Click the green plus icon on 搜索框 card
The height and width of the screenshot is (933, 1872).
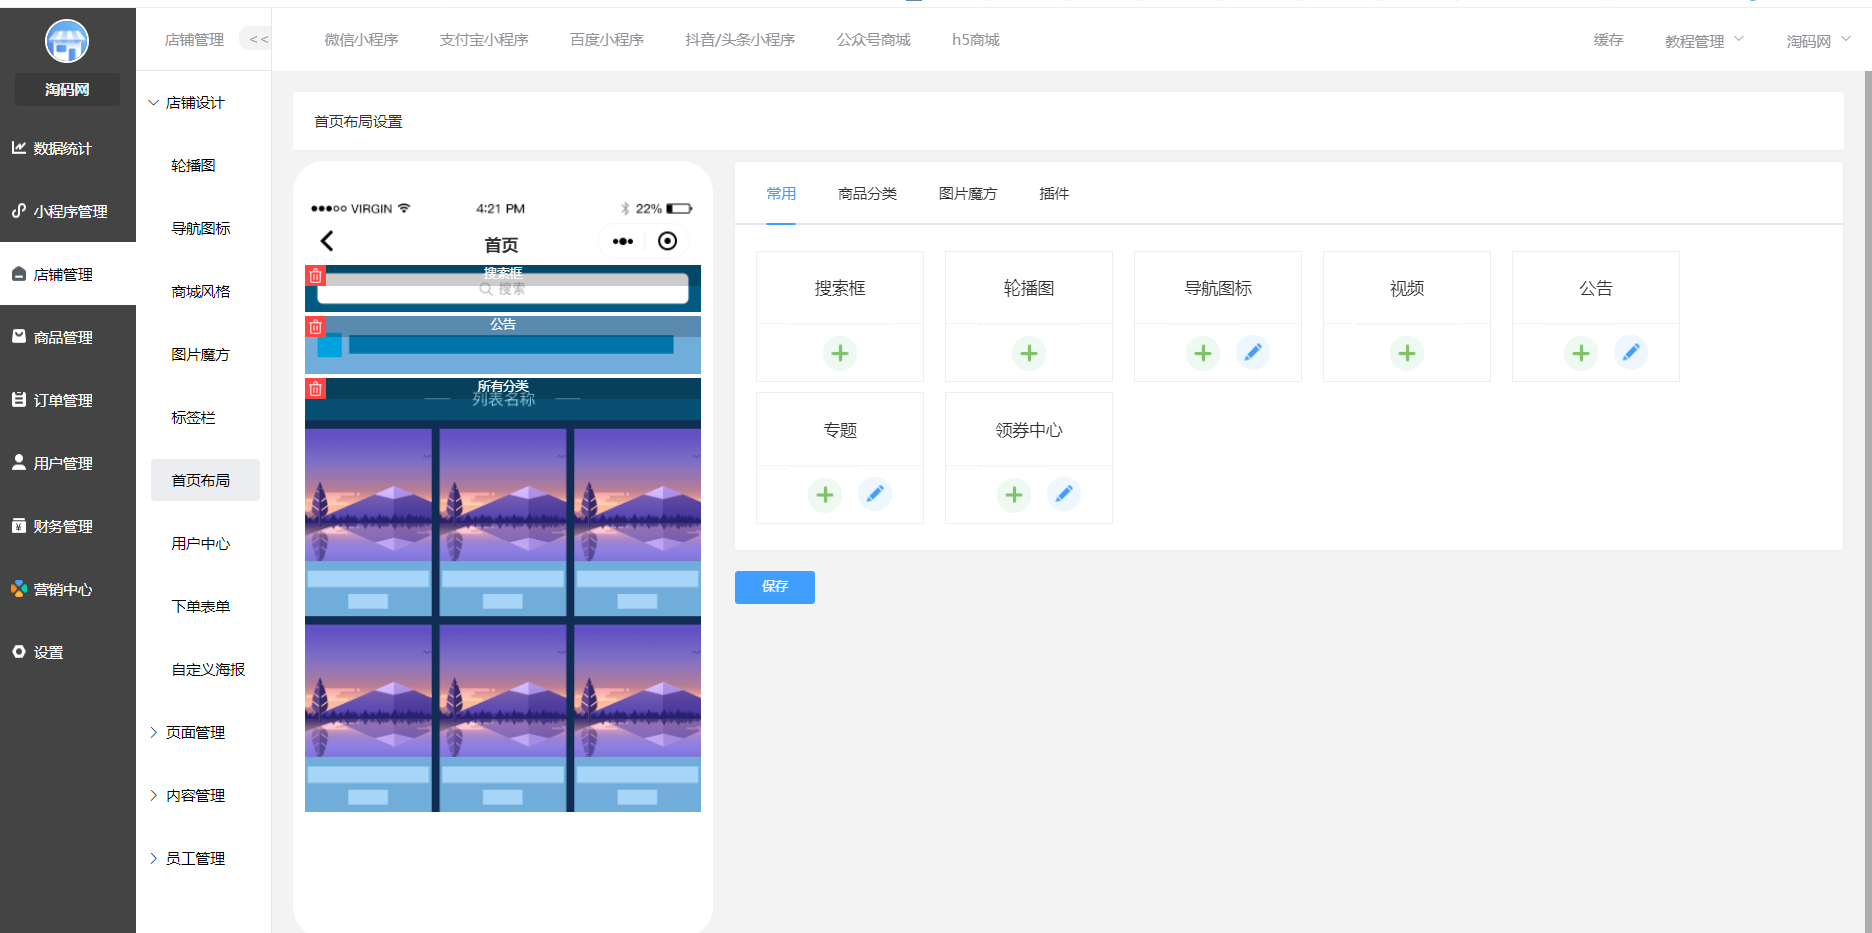coord(840,352)
